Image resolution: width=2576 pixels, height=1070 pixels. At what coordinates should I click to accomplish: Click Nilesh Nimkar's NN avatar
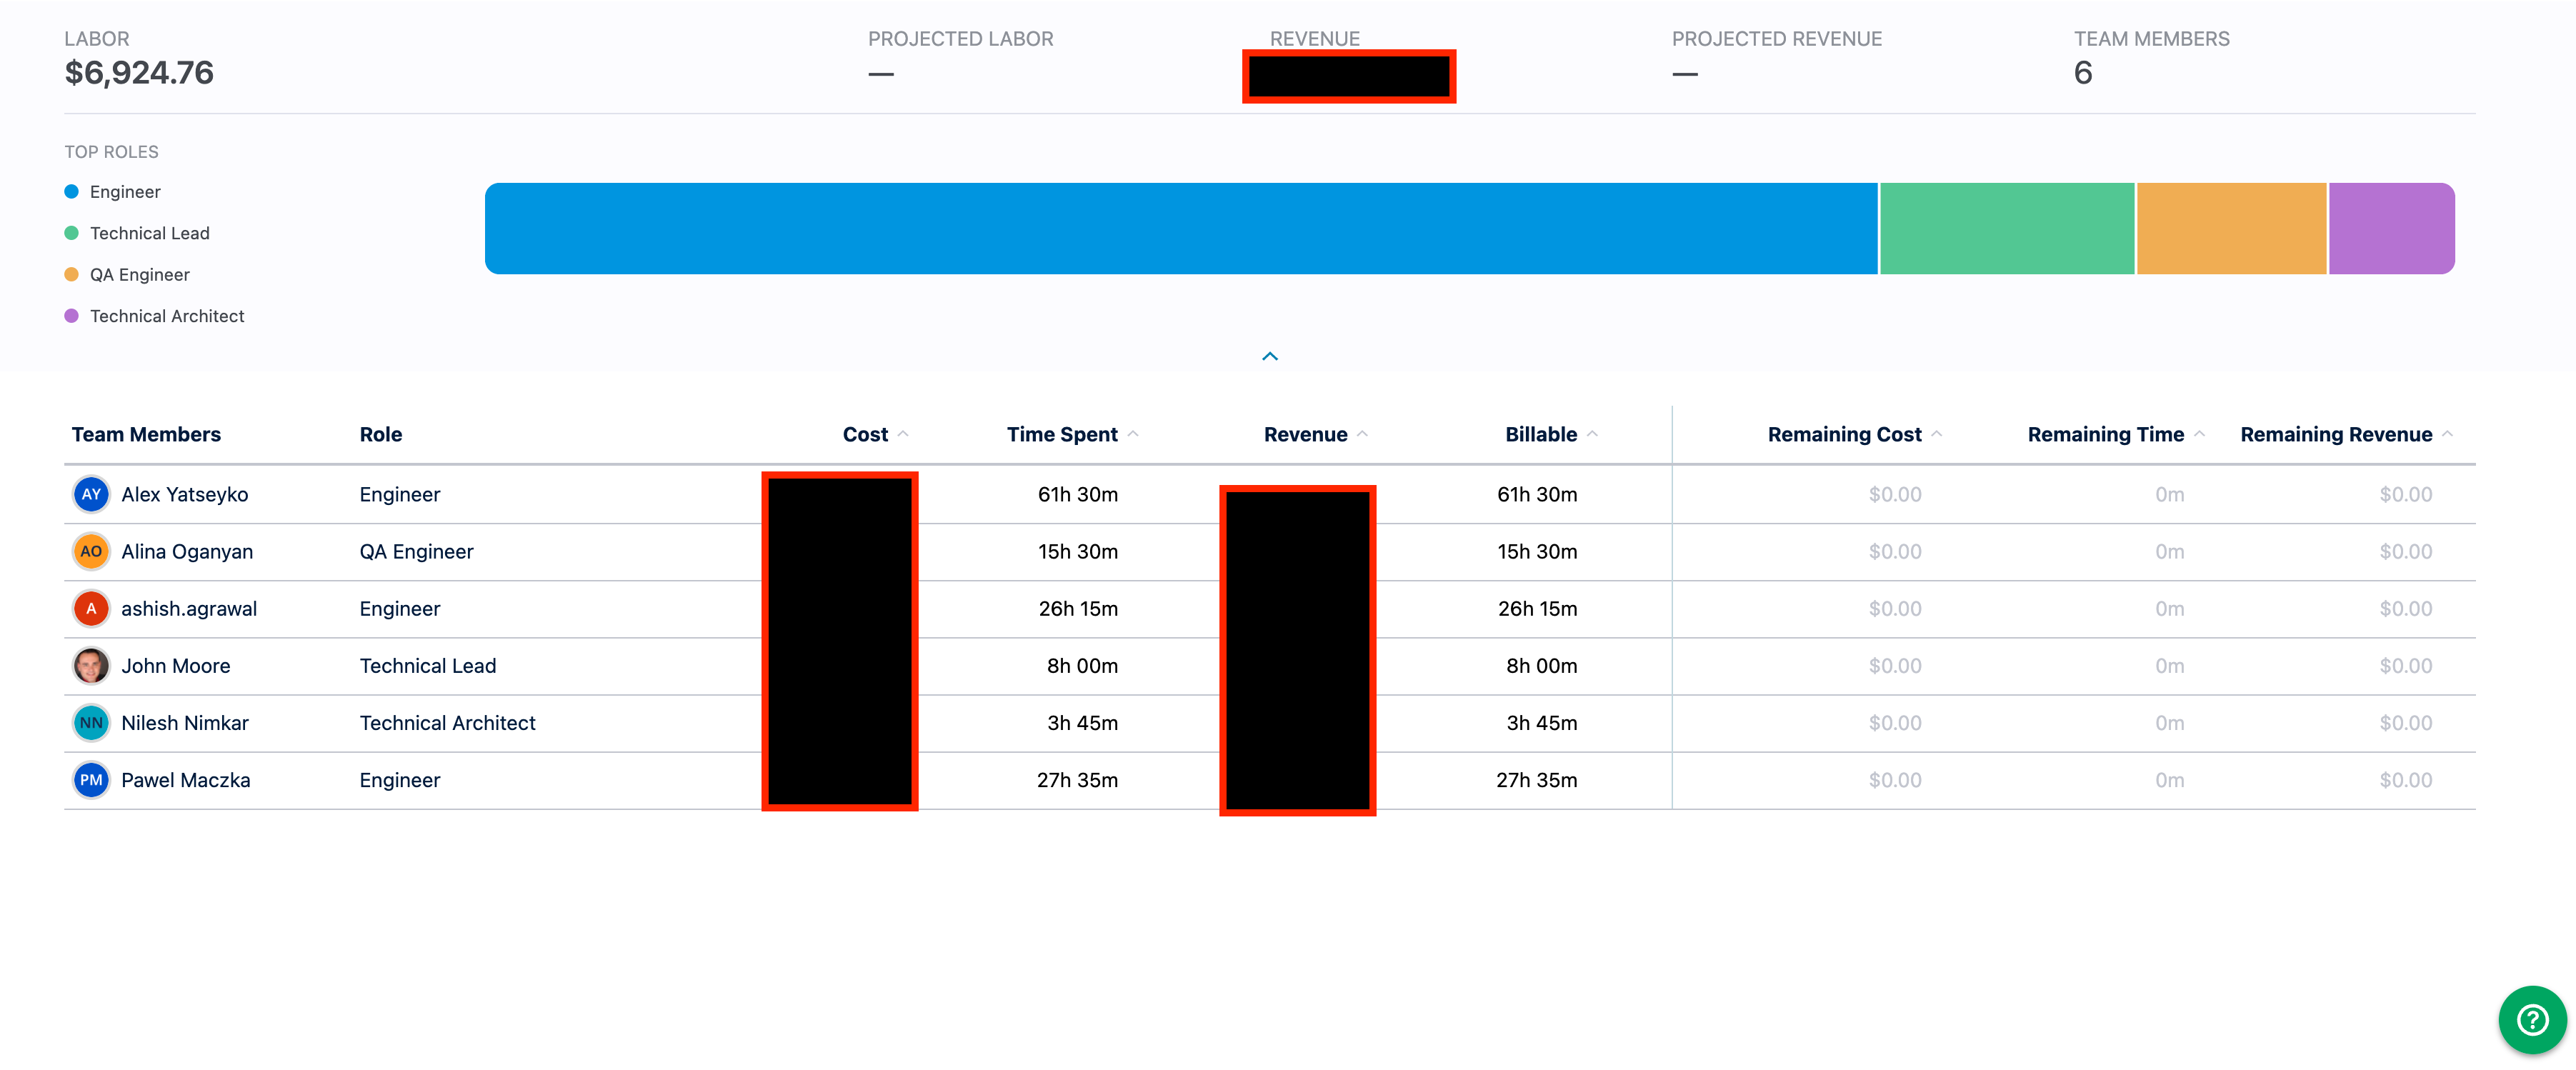point(91,722)
